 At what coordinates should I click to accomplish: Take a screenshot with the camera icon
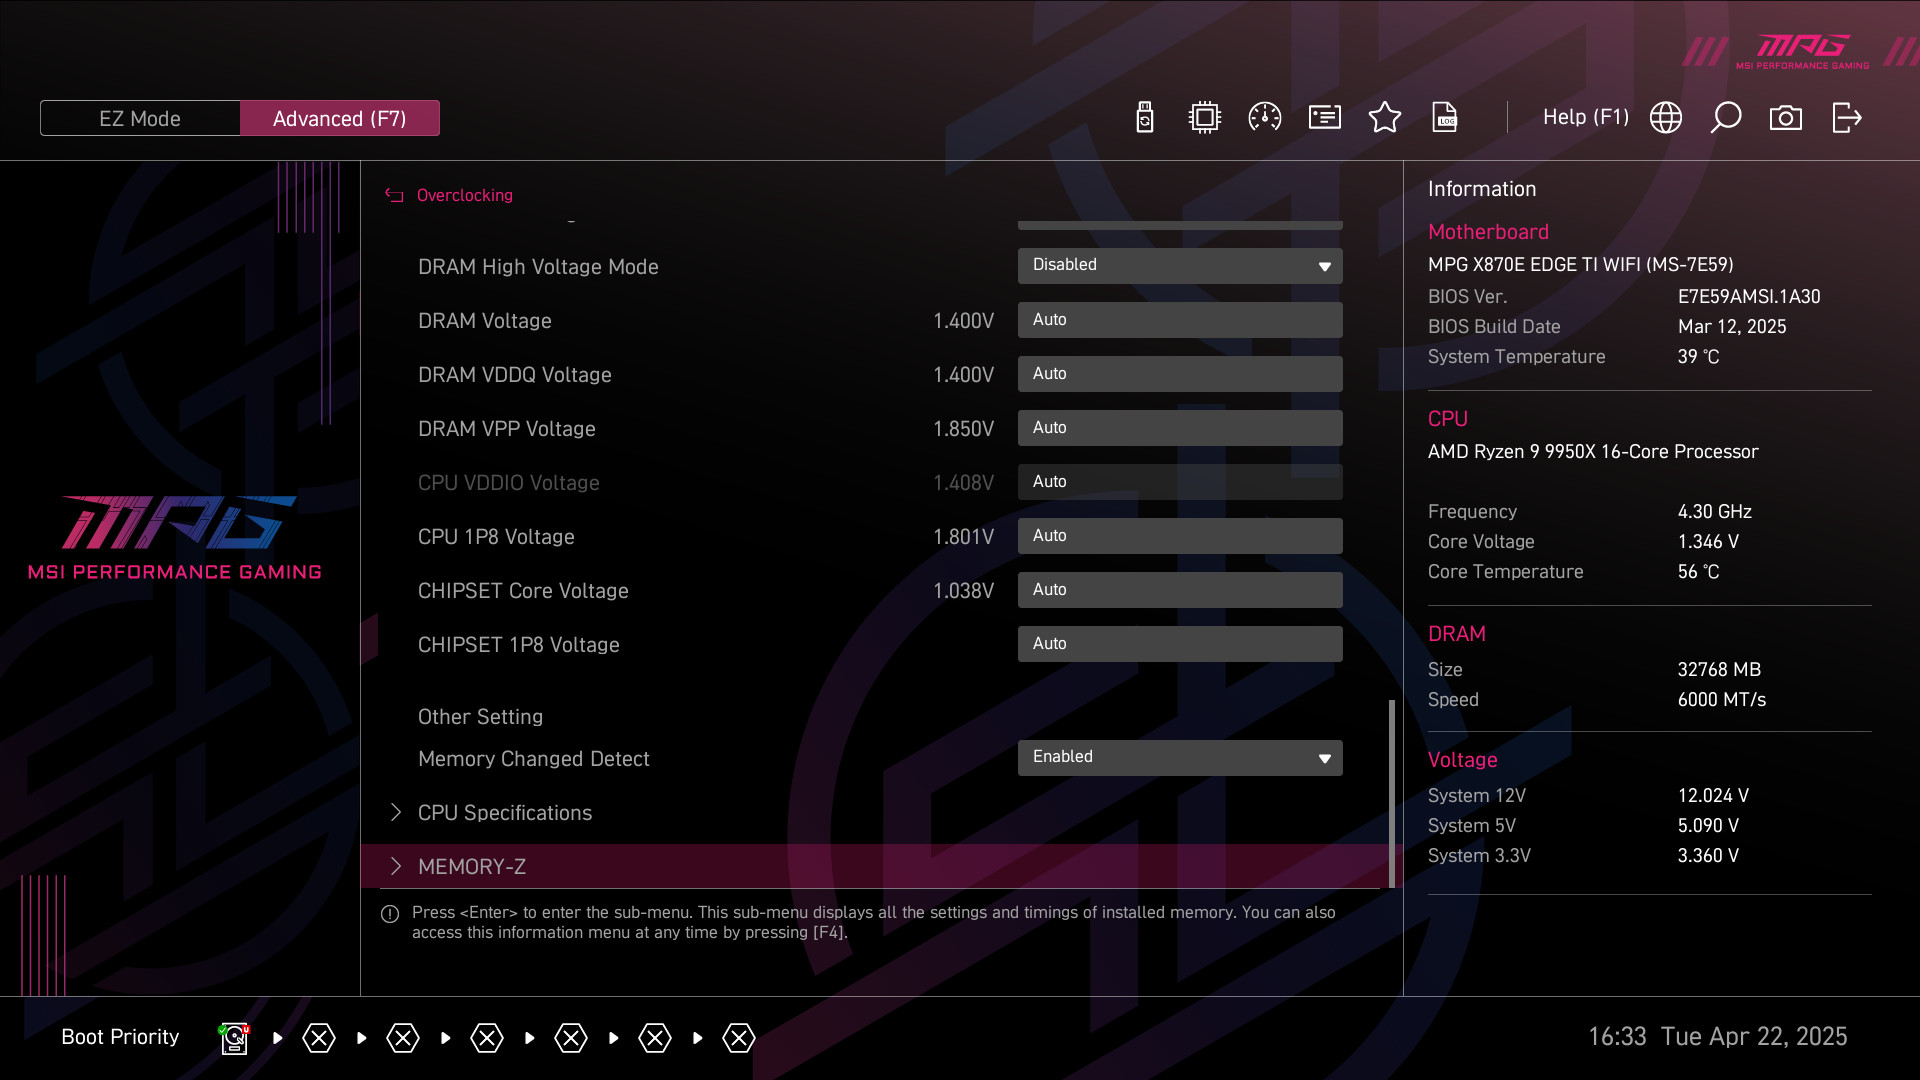click(1786, 118)
